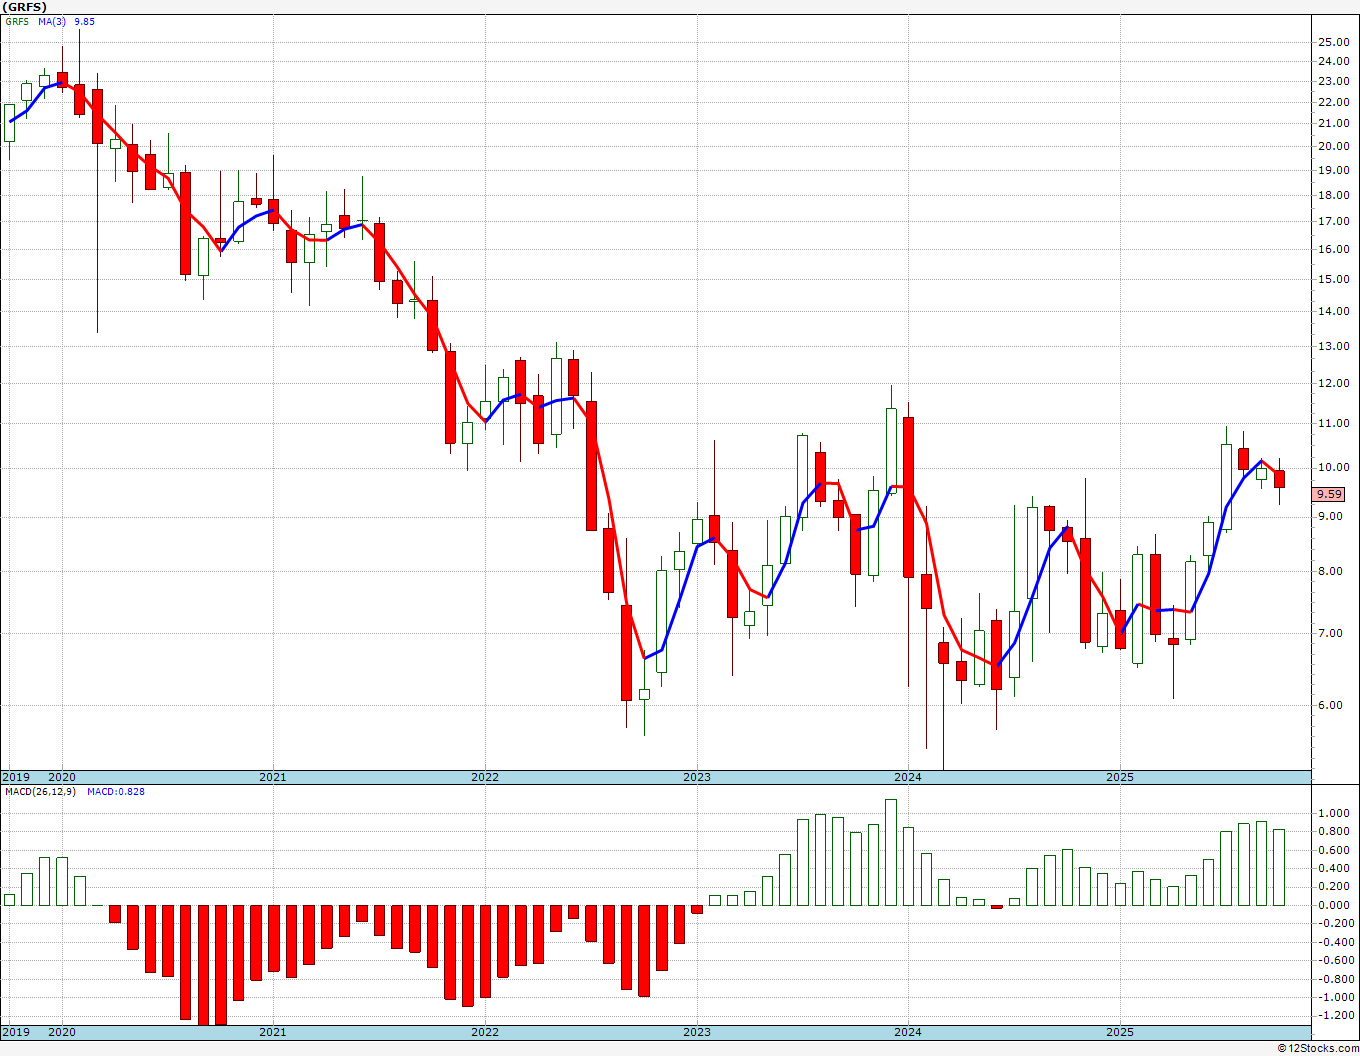This screenshot has height=1056, width=1360.
Task: Select the 12.00 price axis label
Action: pos(1333,383)
